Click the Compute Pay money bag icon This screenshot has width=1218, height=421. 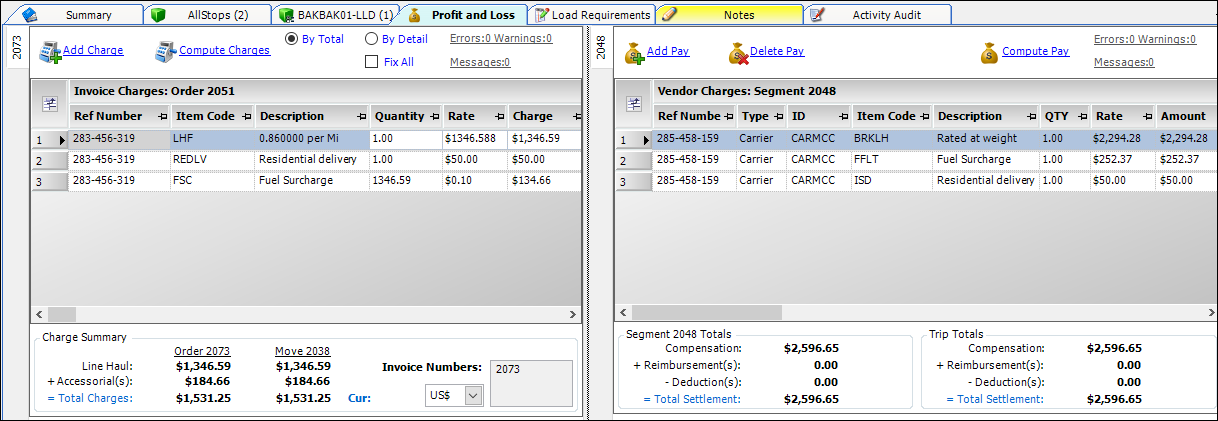tap(989, 52)
